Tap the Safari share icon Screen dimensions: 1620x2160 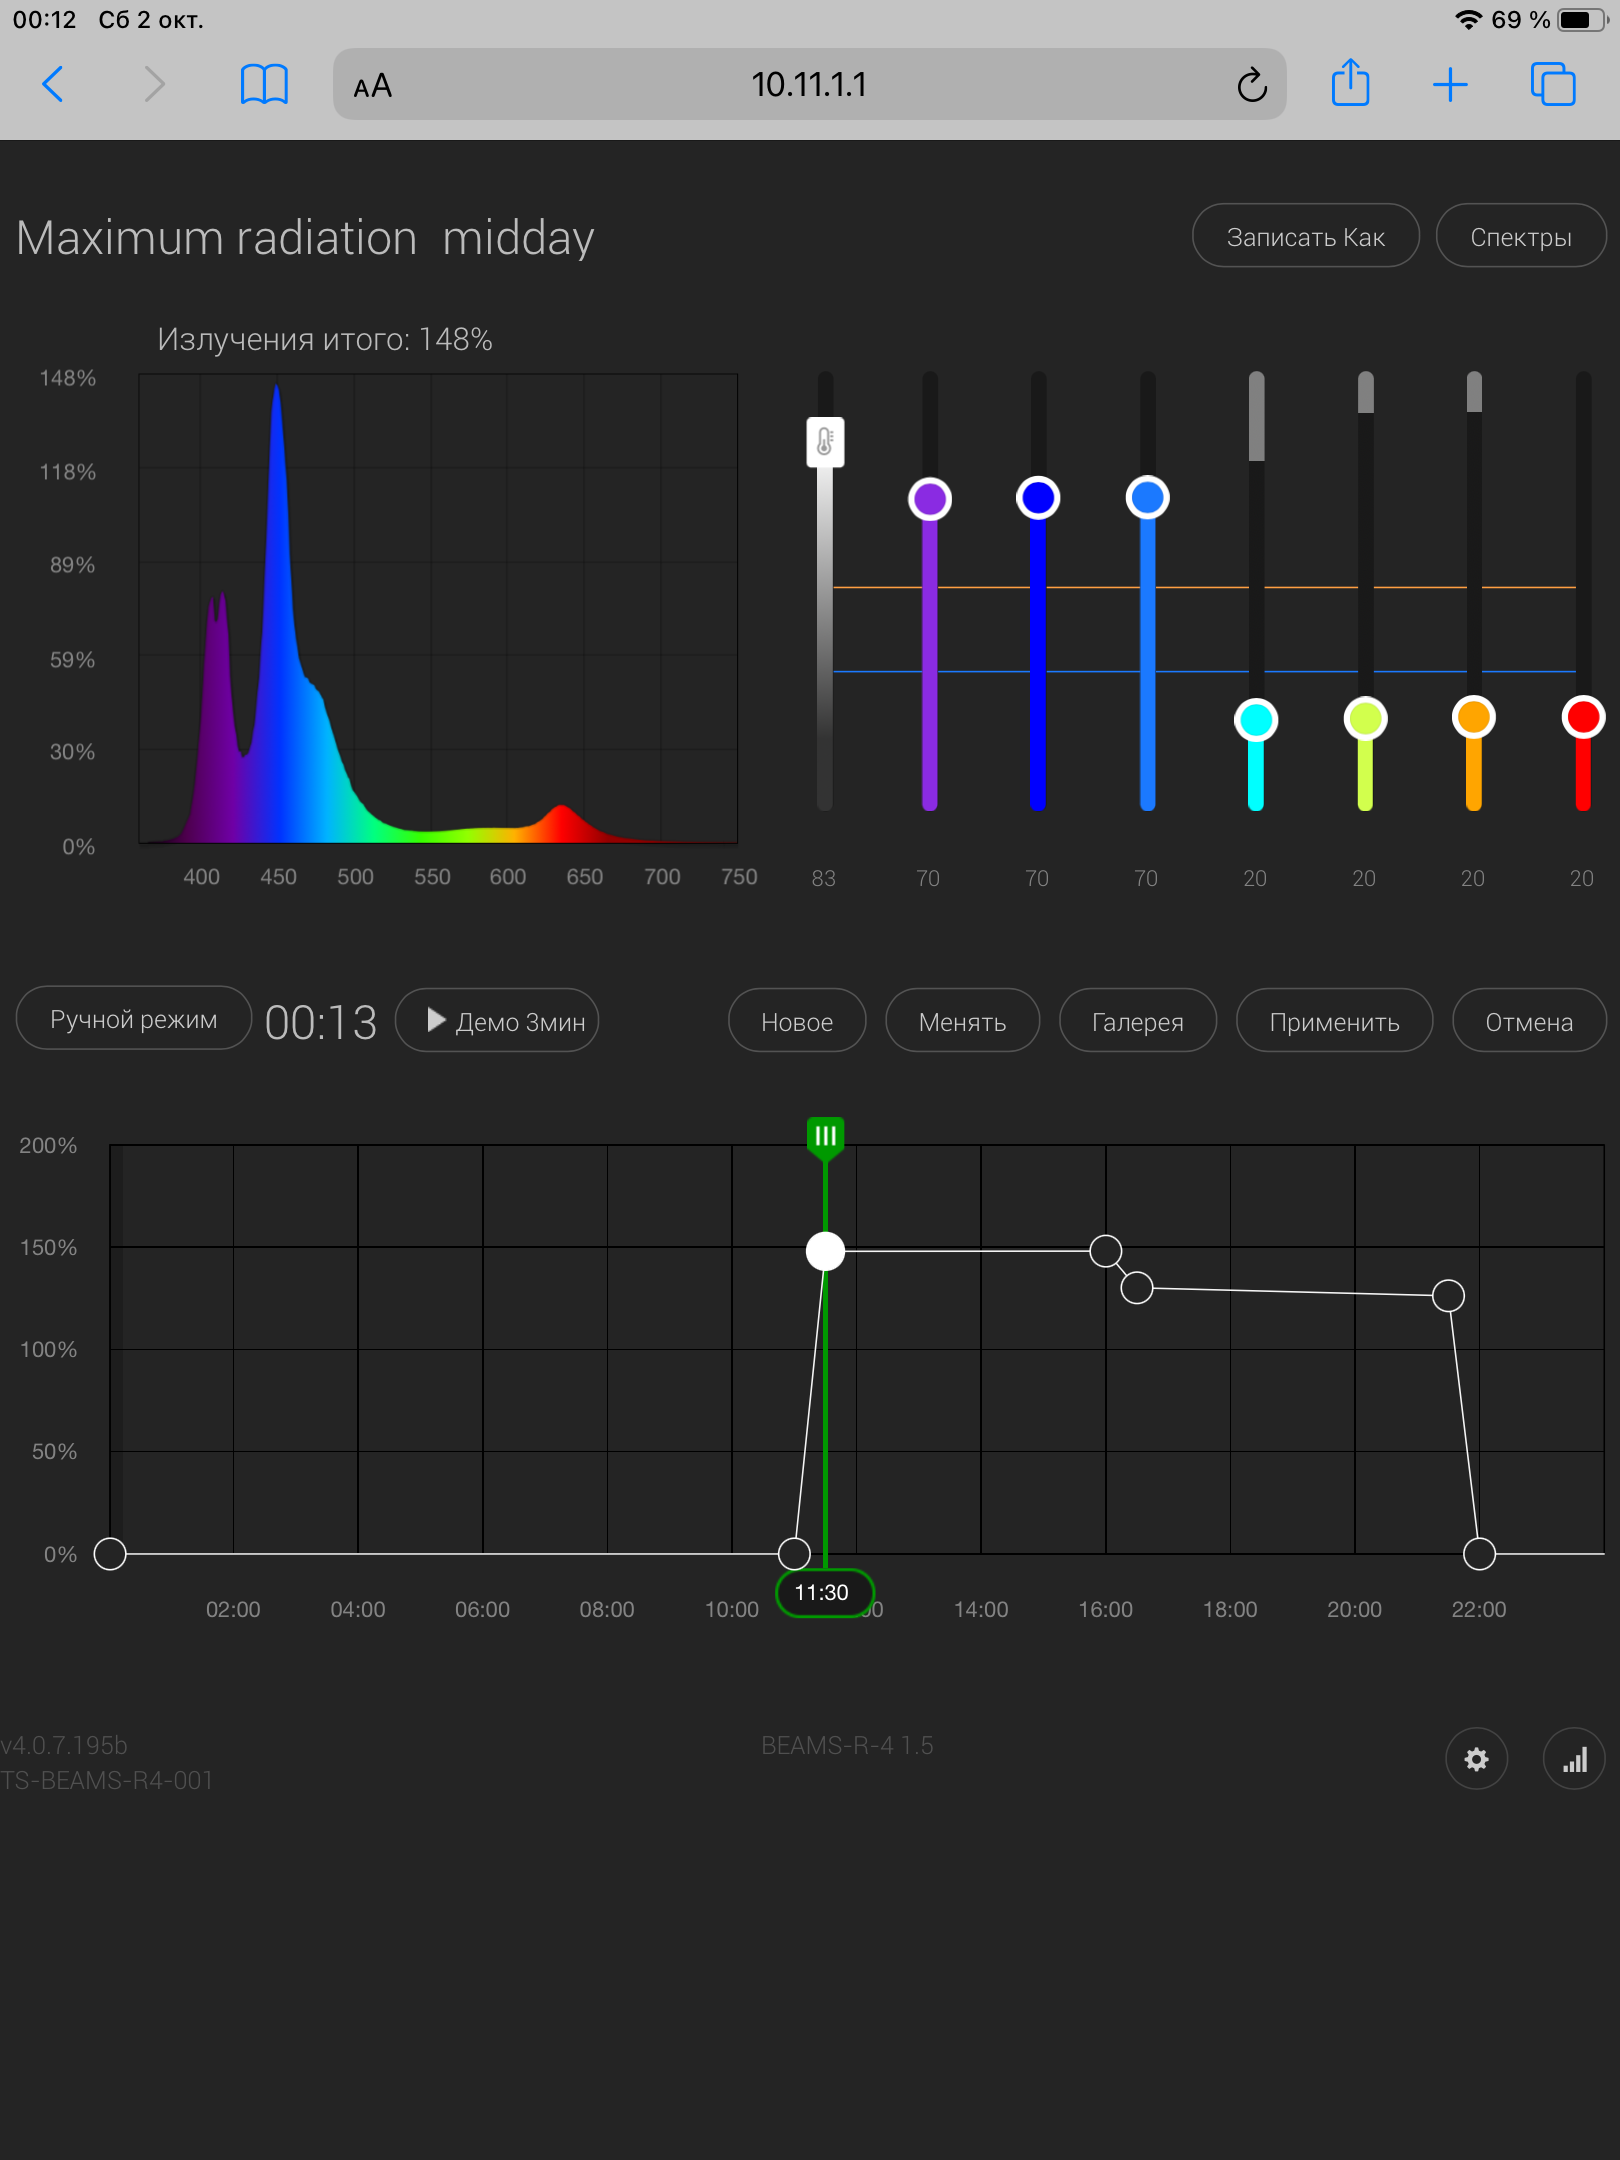tap(1350, 84)
